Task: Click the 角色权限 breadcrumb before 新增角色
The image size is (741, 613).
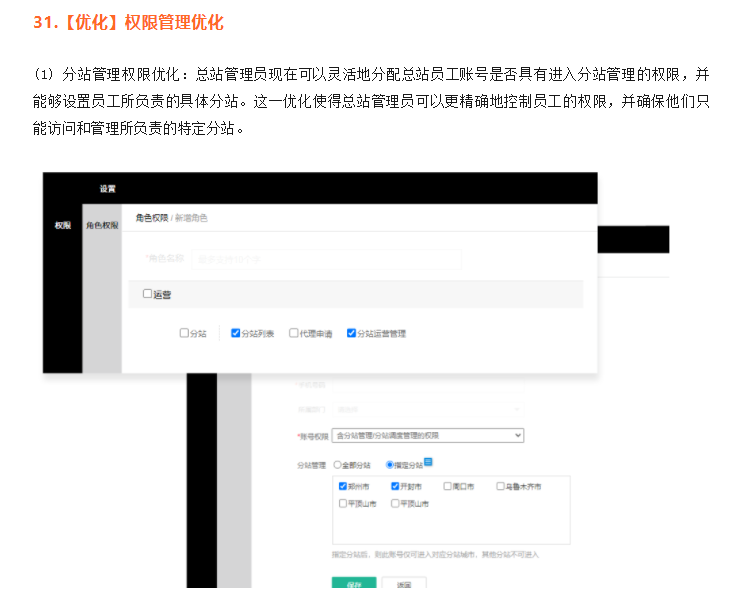Action: tap(151, 217)
